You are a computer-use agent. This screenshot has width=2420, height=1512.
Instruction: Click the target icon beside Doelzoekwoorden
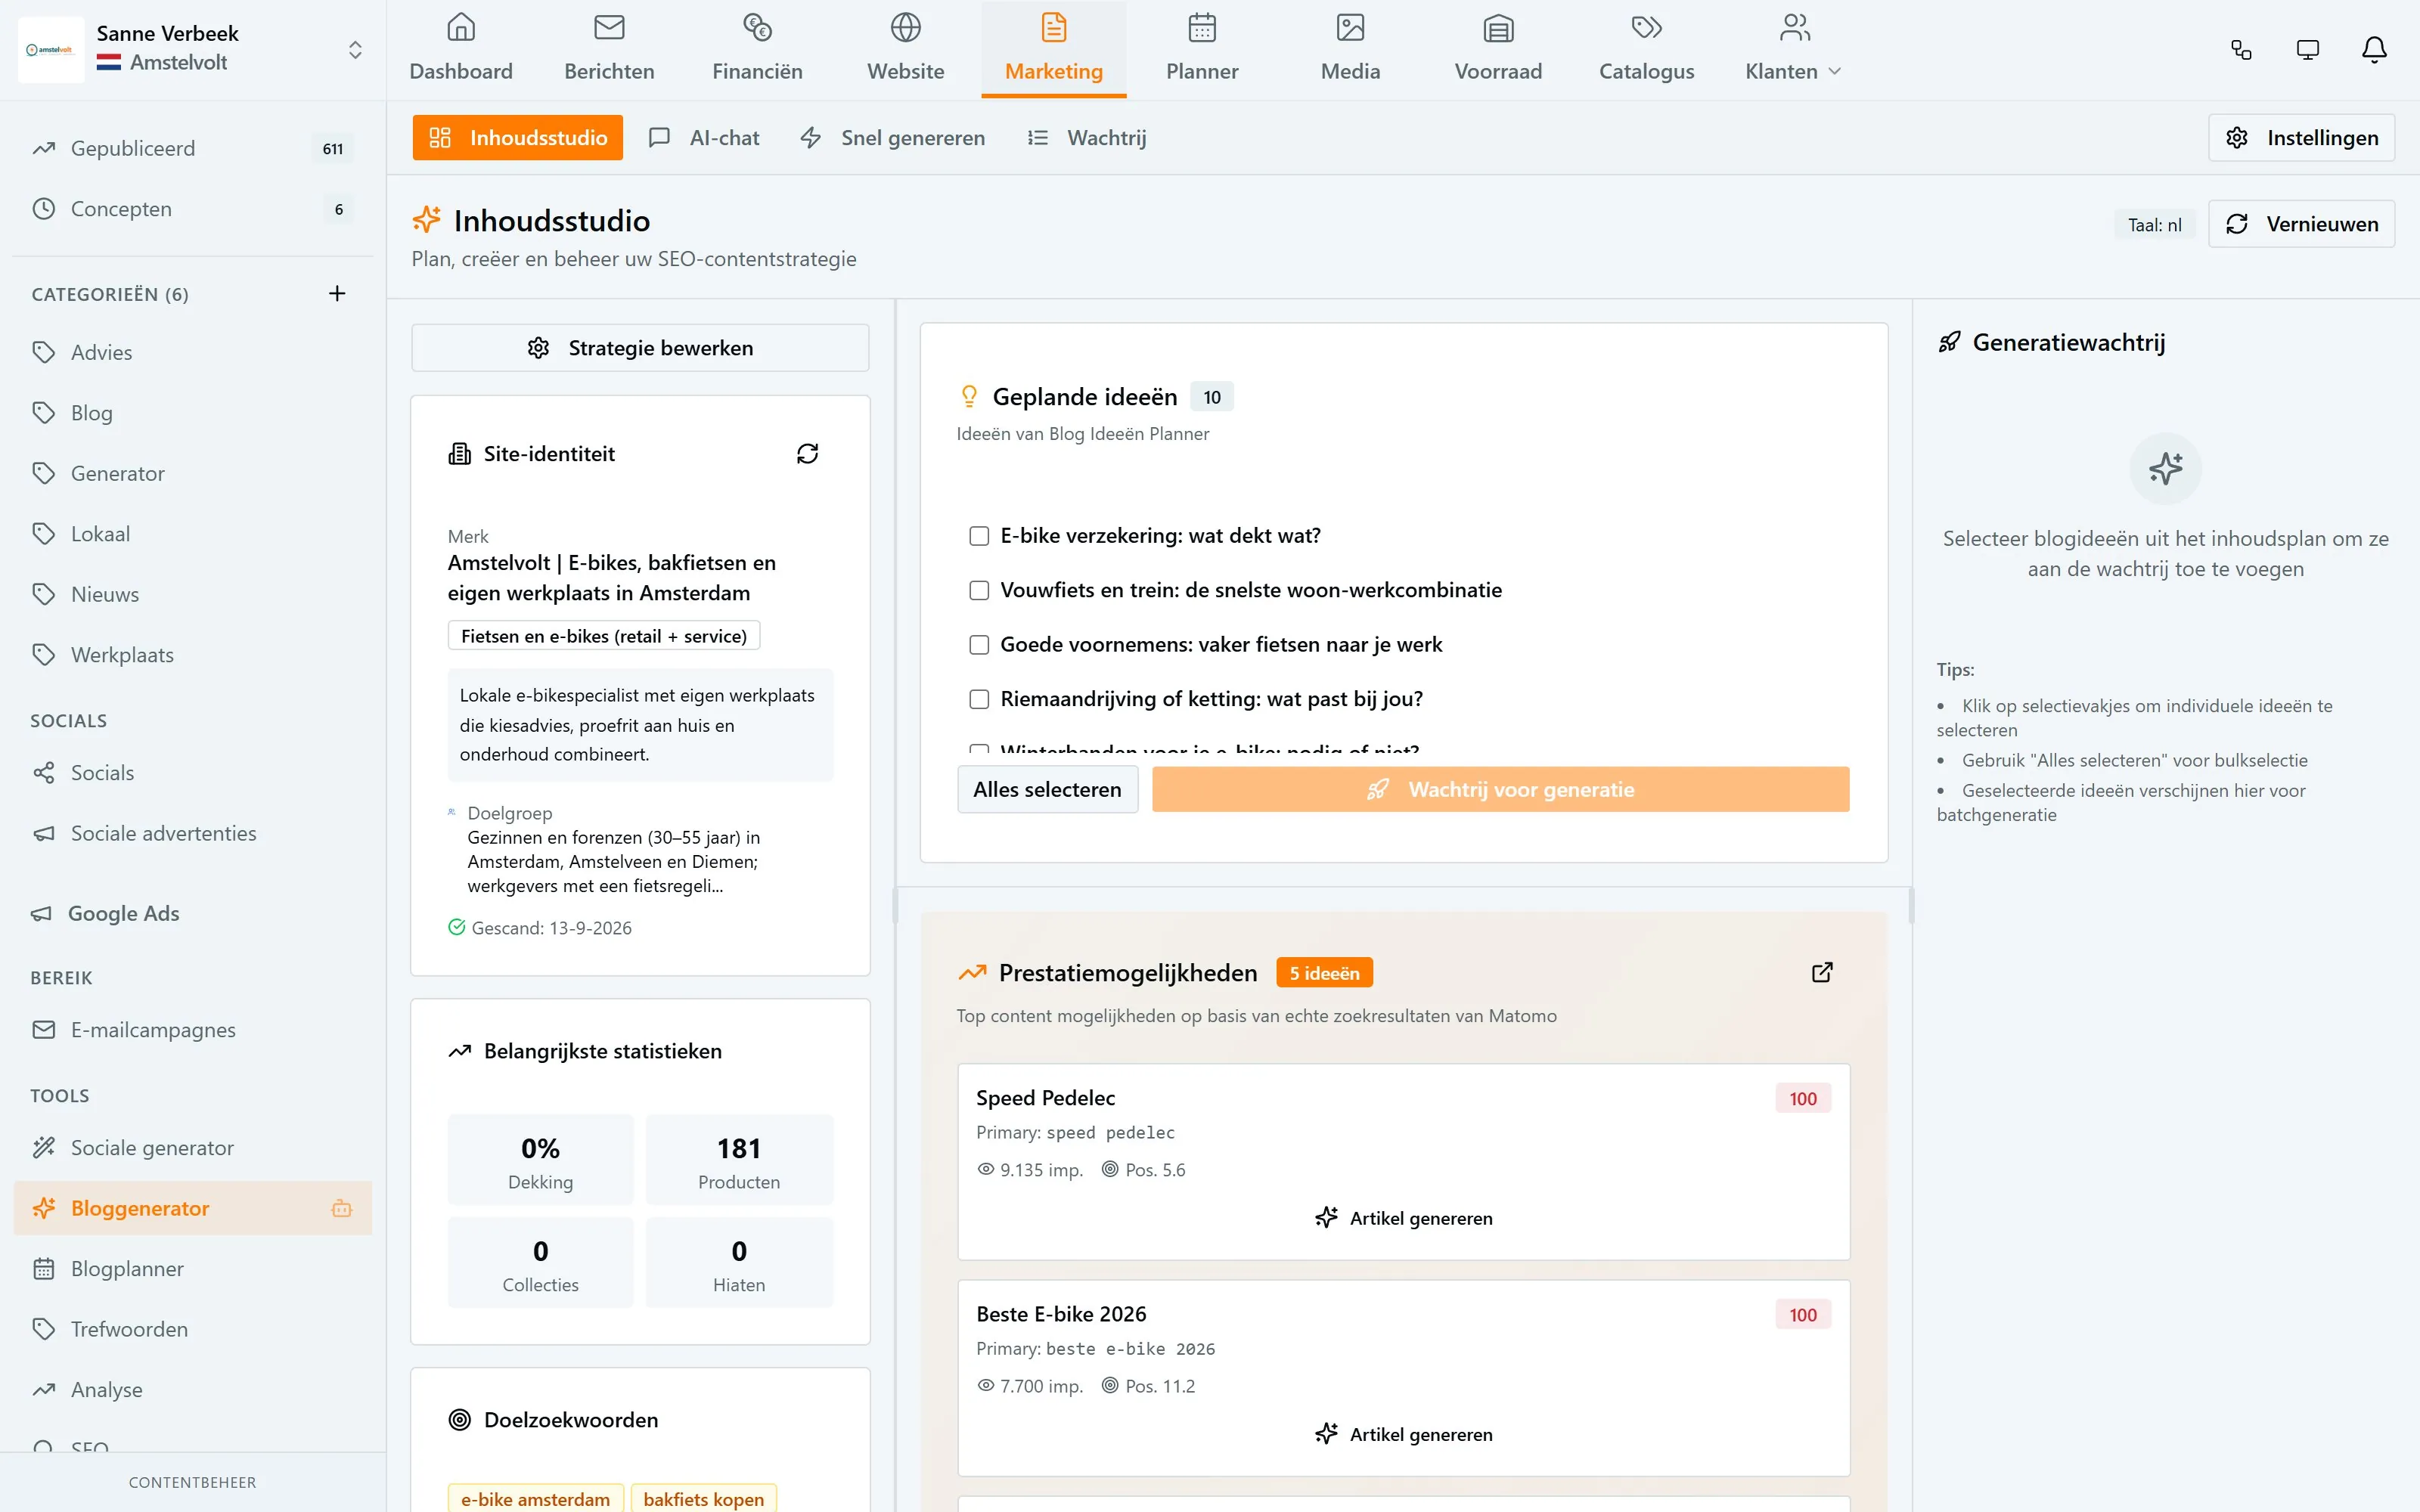coord(460,1420)
